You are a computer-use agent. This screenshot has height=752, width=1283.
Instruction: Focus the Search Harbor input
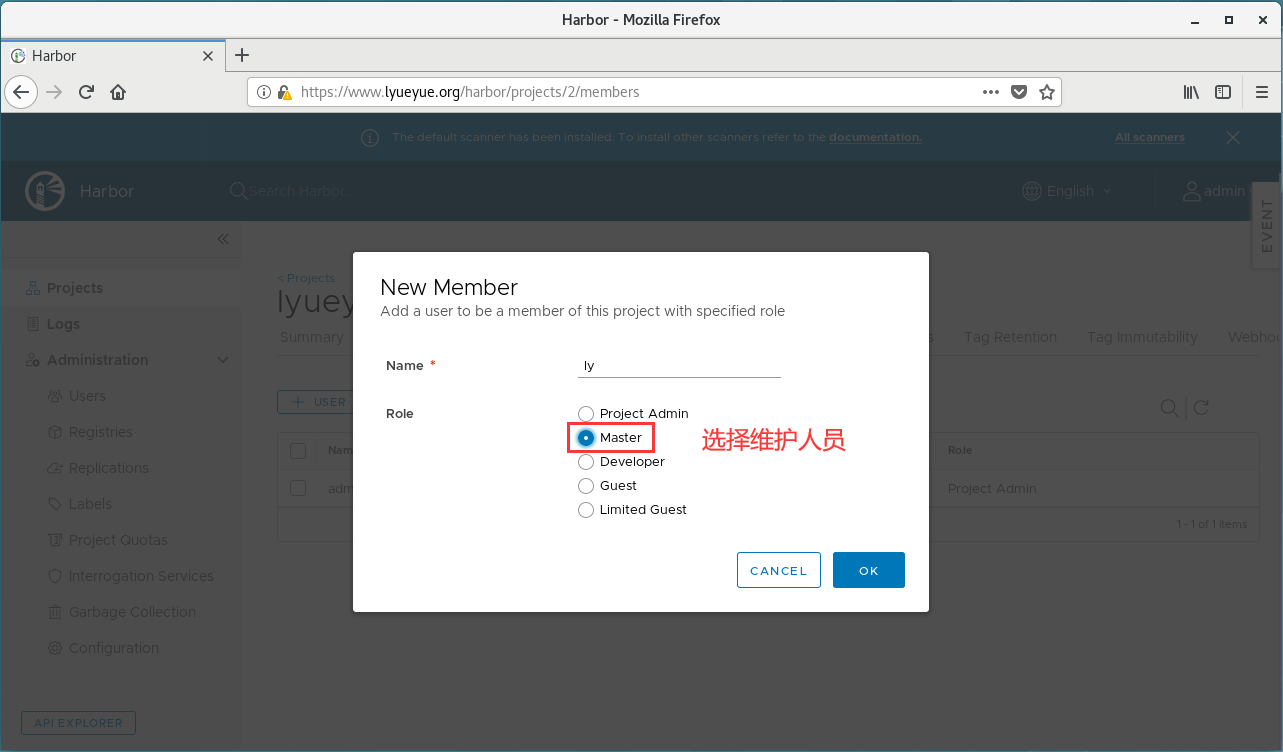coord(298,191)
